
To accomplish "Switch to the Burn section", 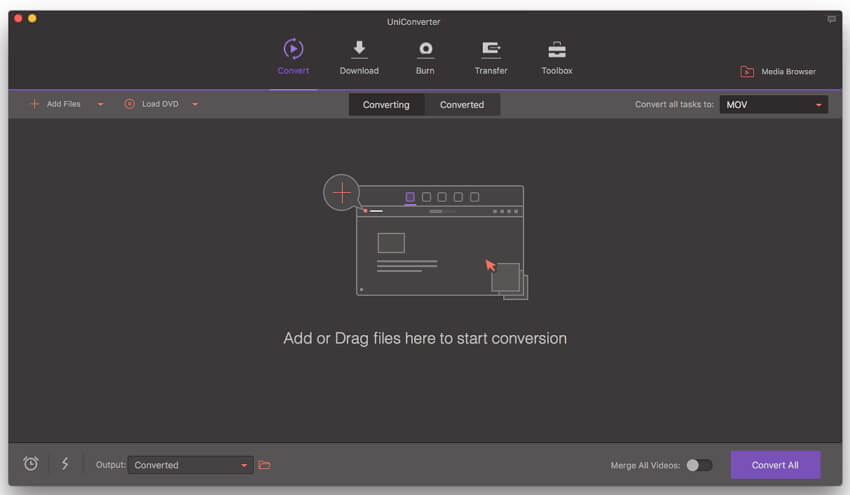I will click(425, 50).
